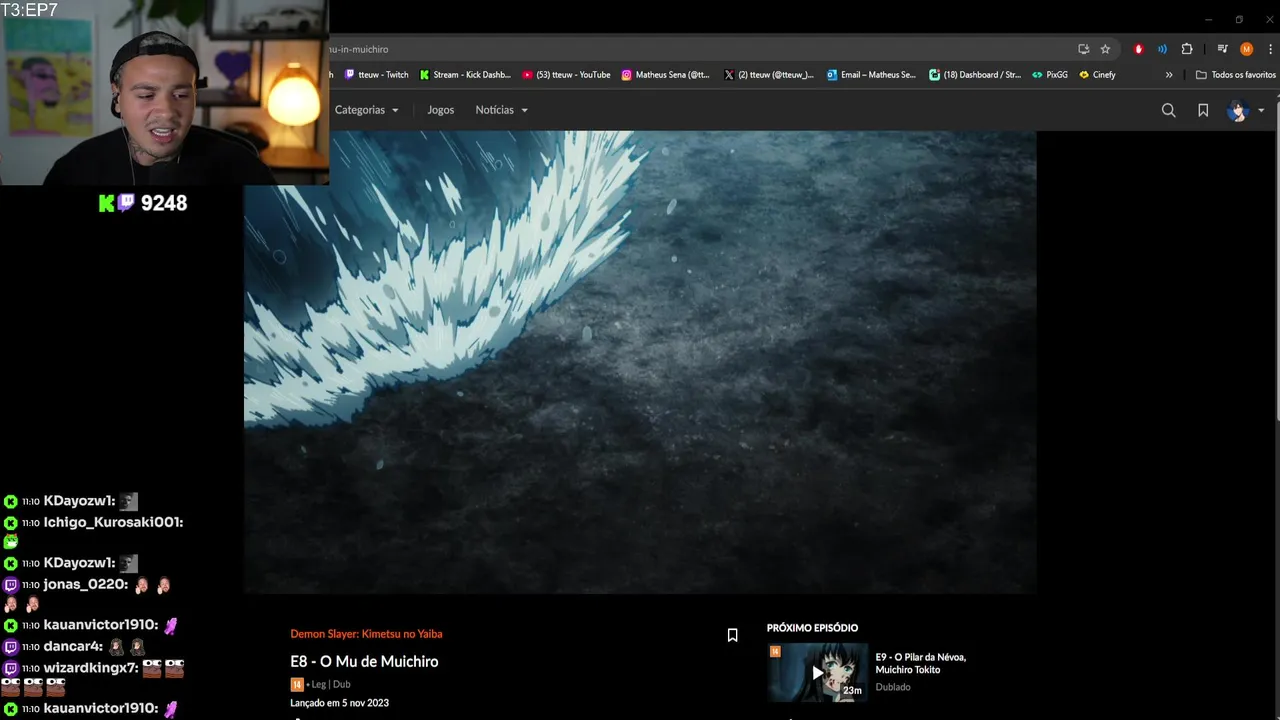Click chat username Ichigo_Kurosaki001

click(113, 522)
